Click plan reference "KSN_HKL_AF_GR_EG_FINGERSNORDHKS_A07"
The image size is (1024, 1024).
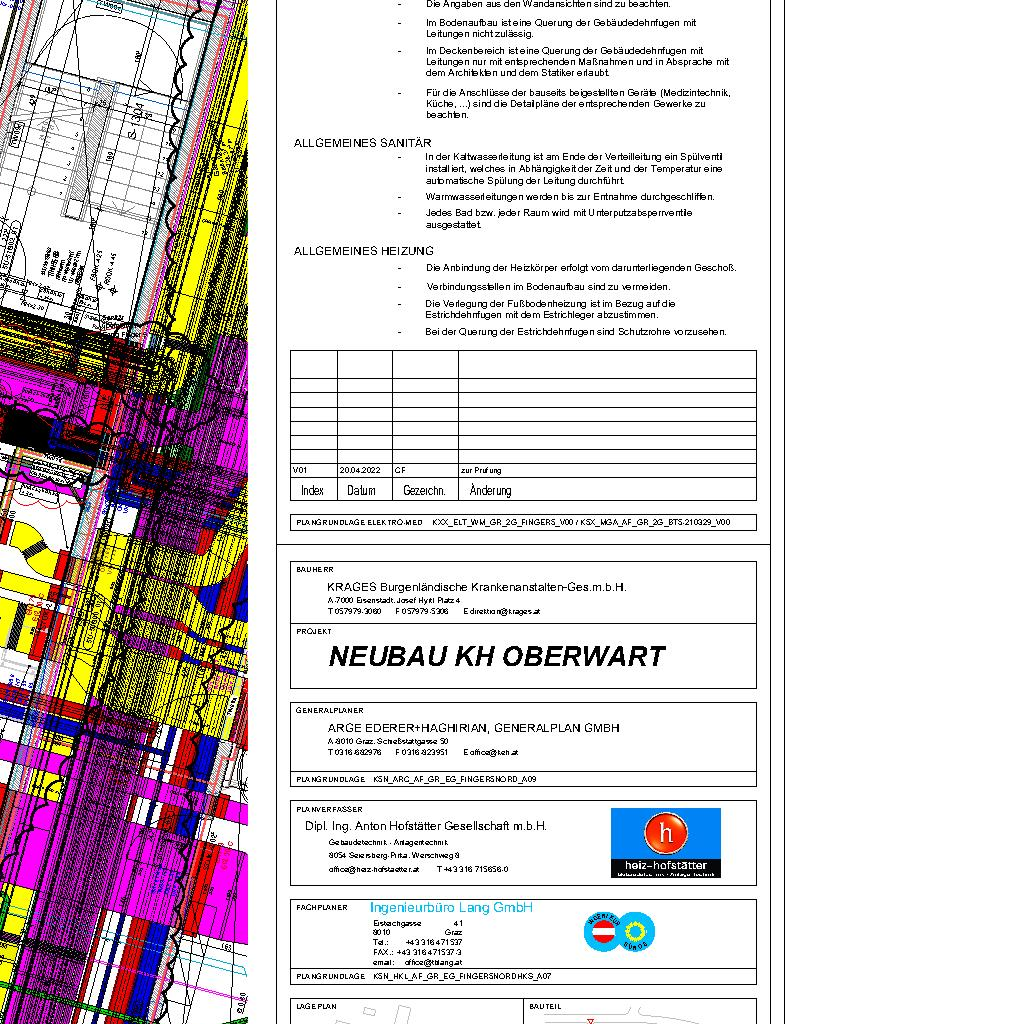coord(462,976)
